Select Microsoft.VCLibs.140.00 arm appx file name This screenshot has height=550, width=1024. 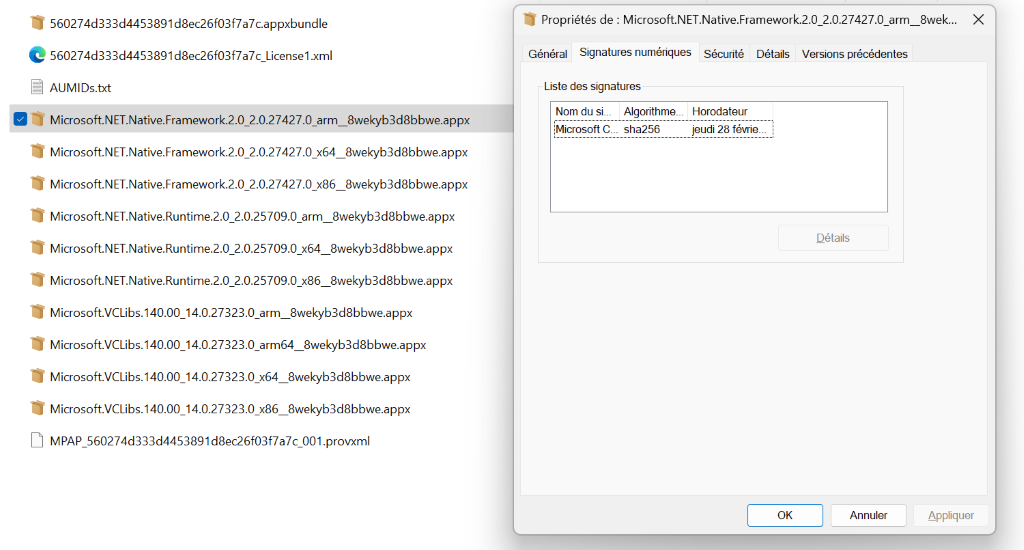click(x=231, y=312)
